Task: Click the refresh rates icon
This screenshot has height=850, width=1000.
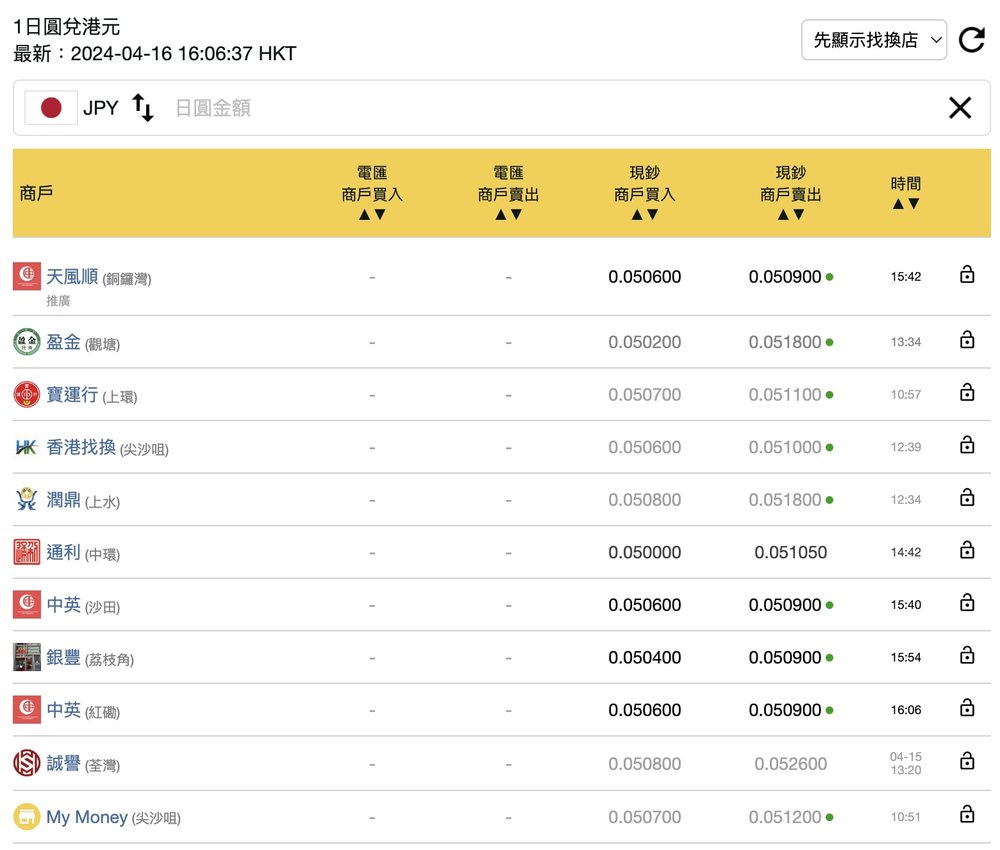Action: pos(971,40)
